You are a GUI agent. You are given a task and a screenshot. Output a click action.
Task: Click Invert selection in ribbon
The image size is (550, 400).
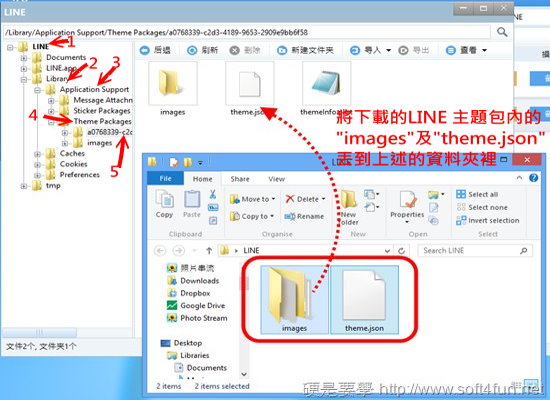pos(488,220)
